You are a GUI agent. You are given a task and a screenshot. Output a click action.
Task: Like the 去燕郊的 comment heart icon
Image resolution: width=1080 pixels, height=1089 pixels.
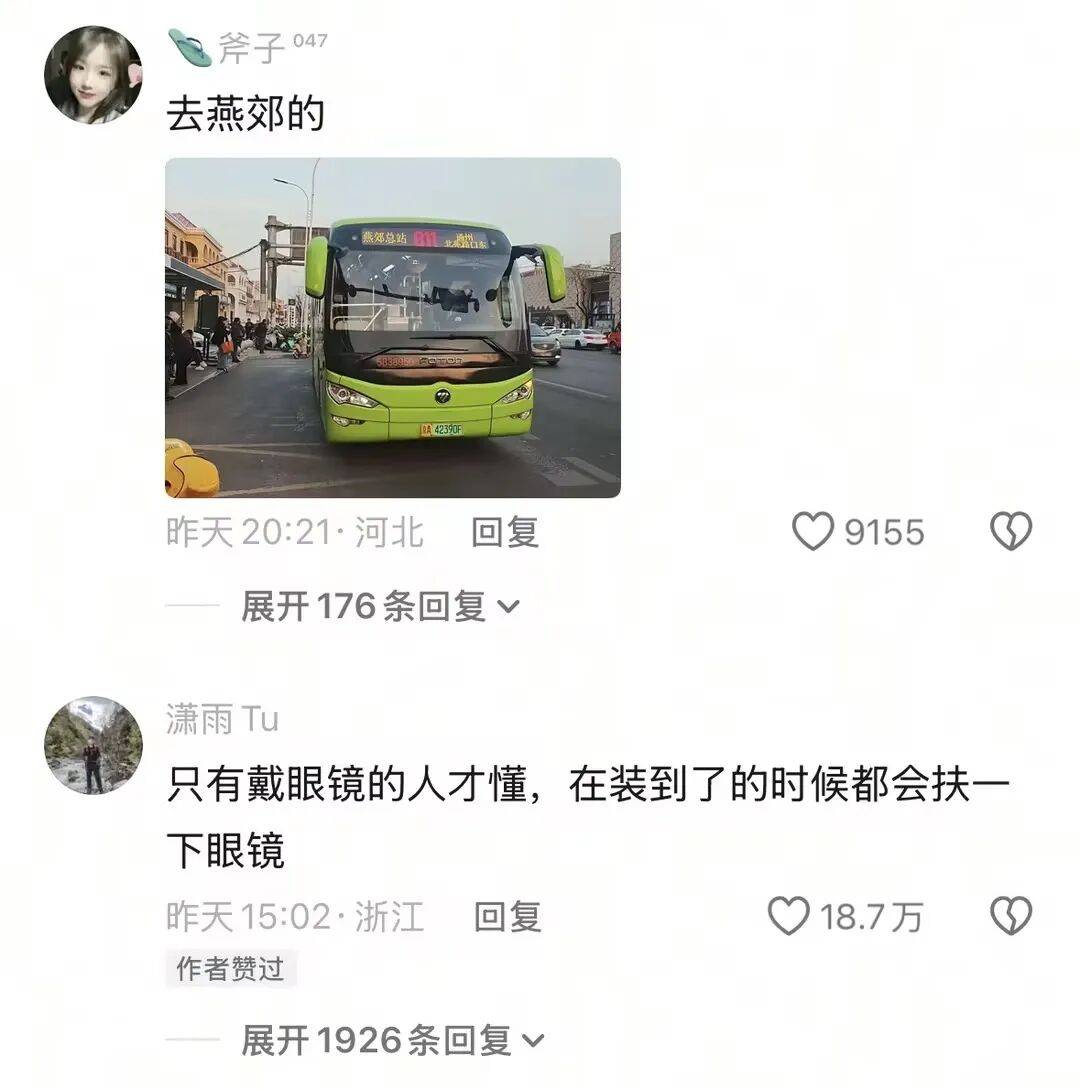812,531
